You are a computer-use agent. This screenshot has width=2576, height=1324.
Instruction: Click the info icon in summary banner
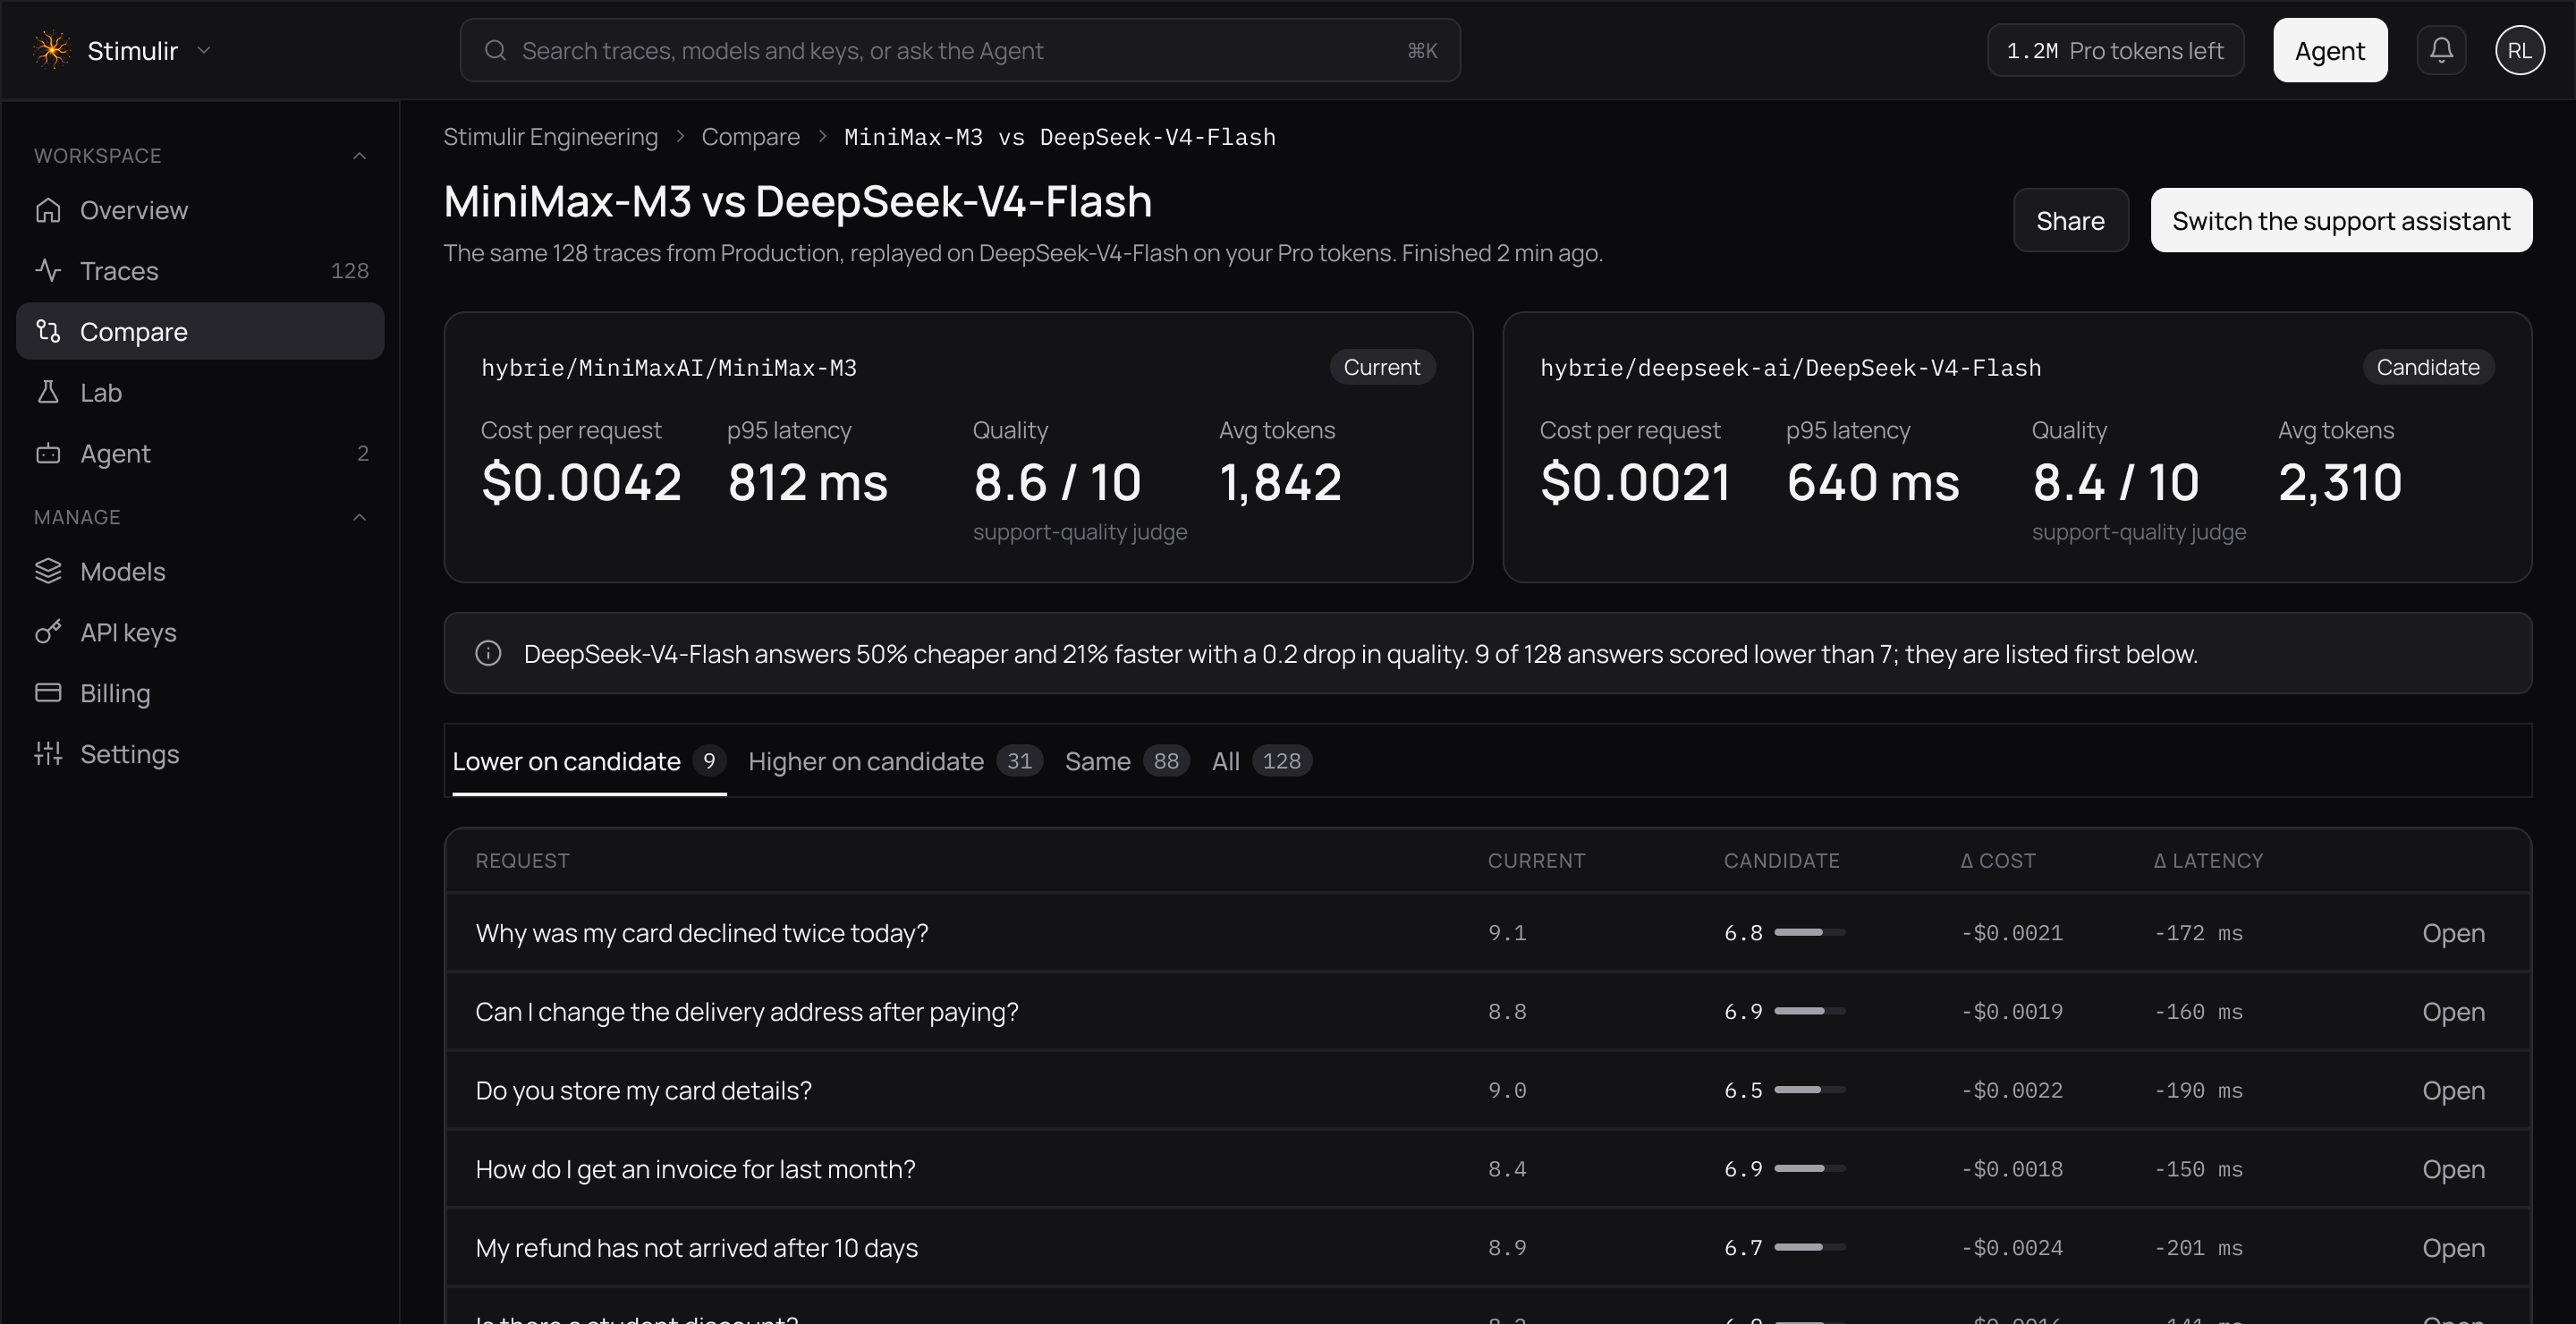(488, 654)
